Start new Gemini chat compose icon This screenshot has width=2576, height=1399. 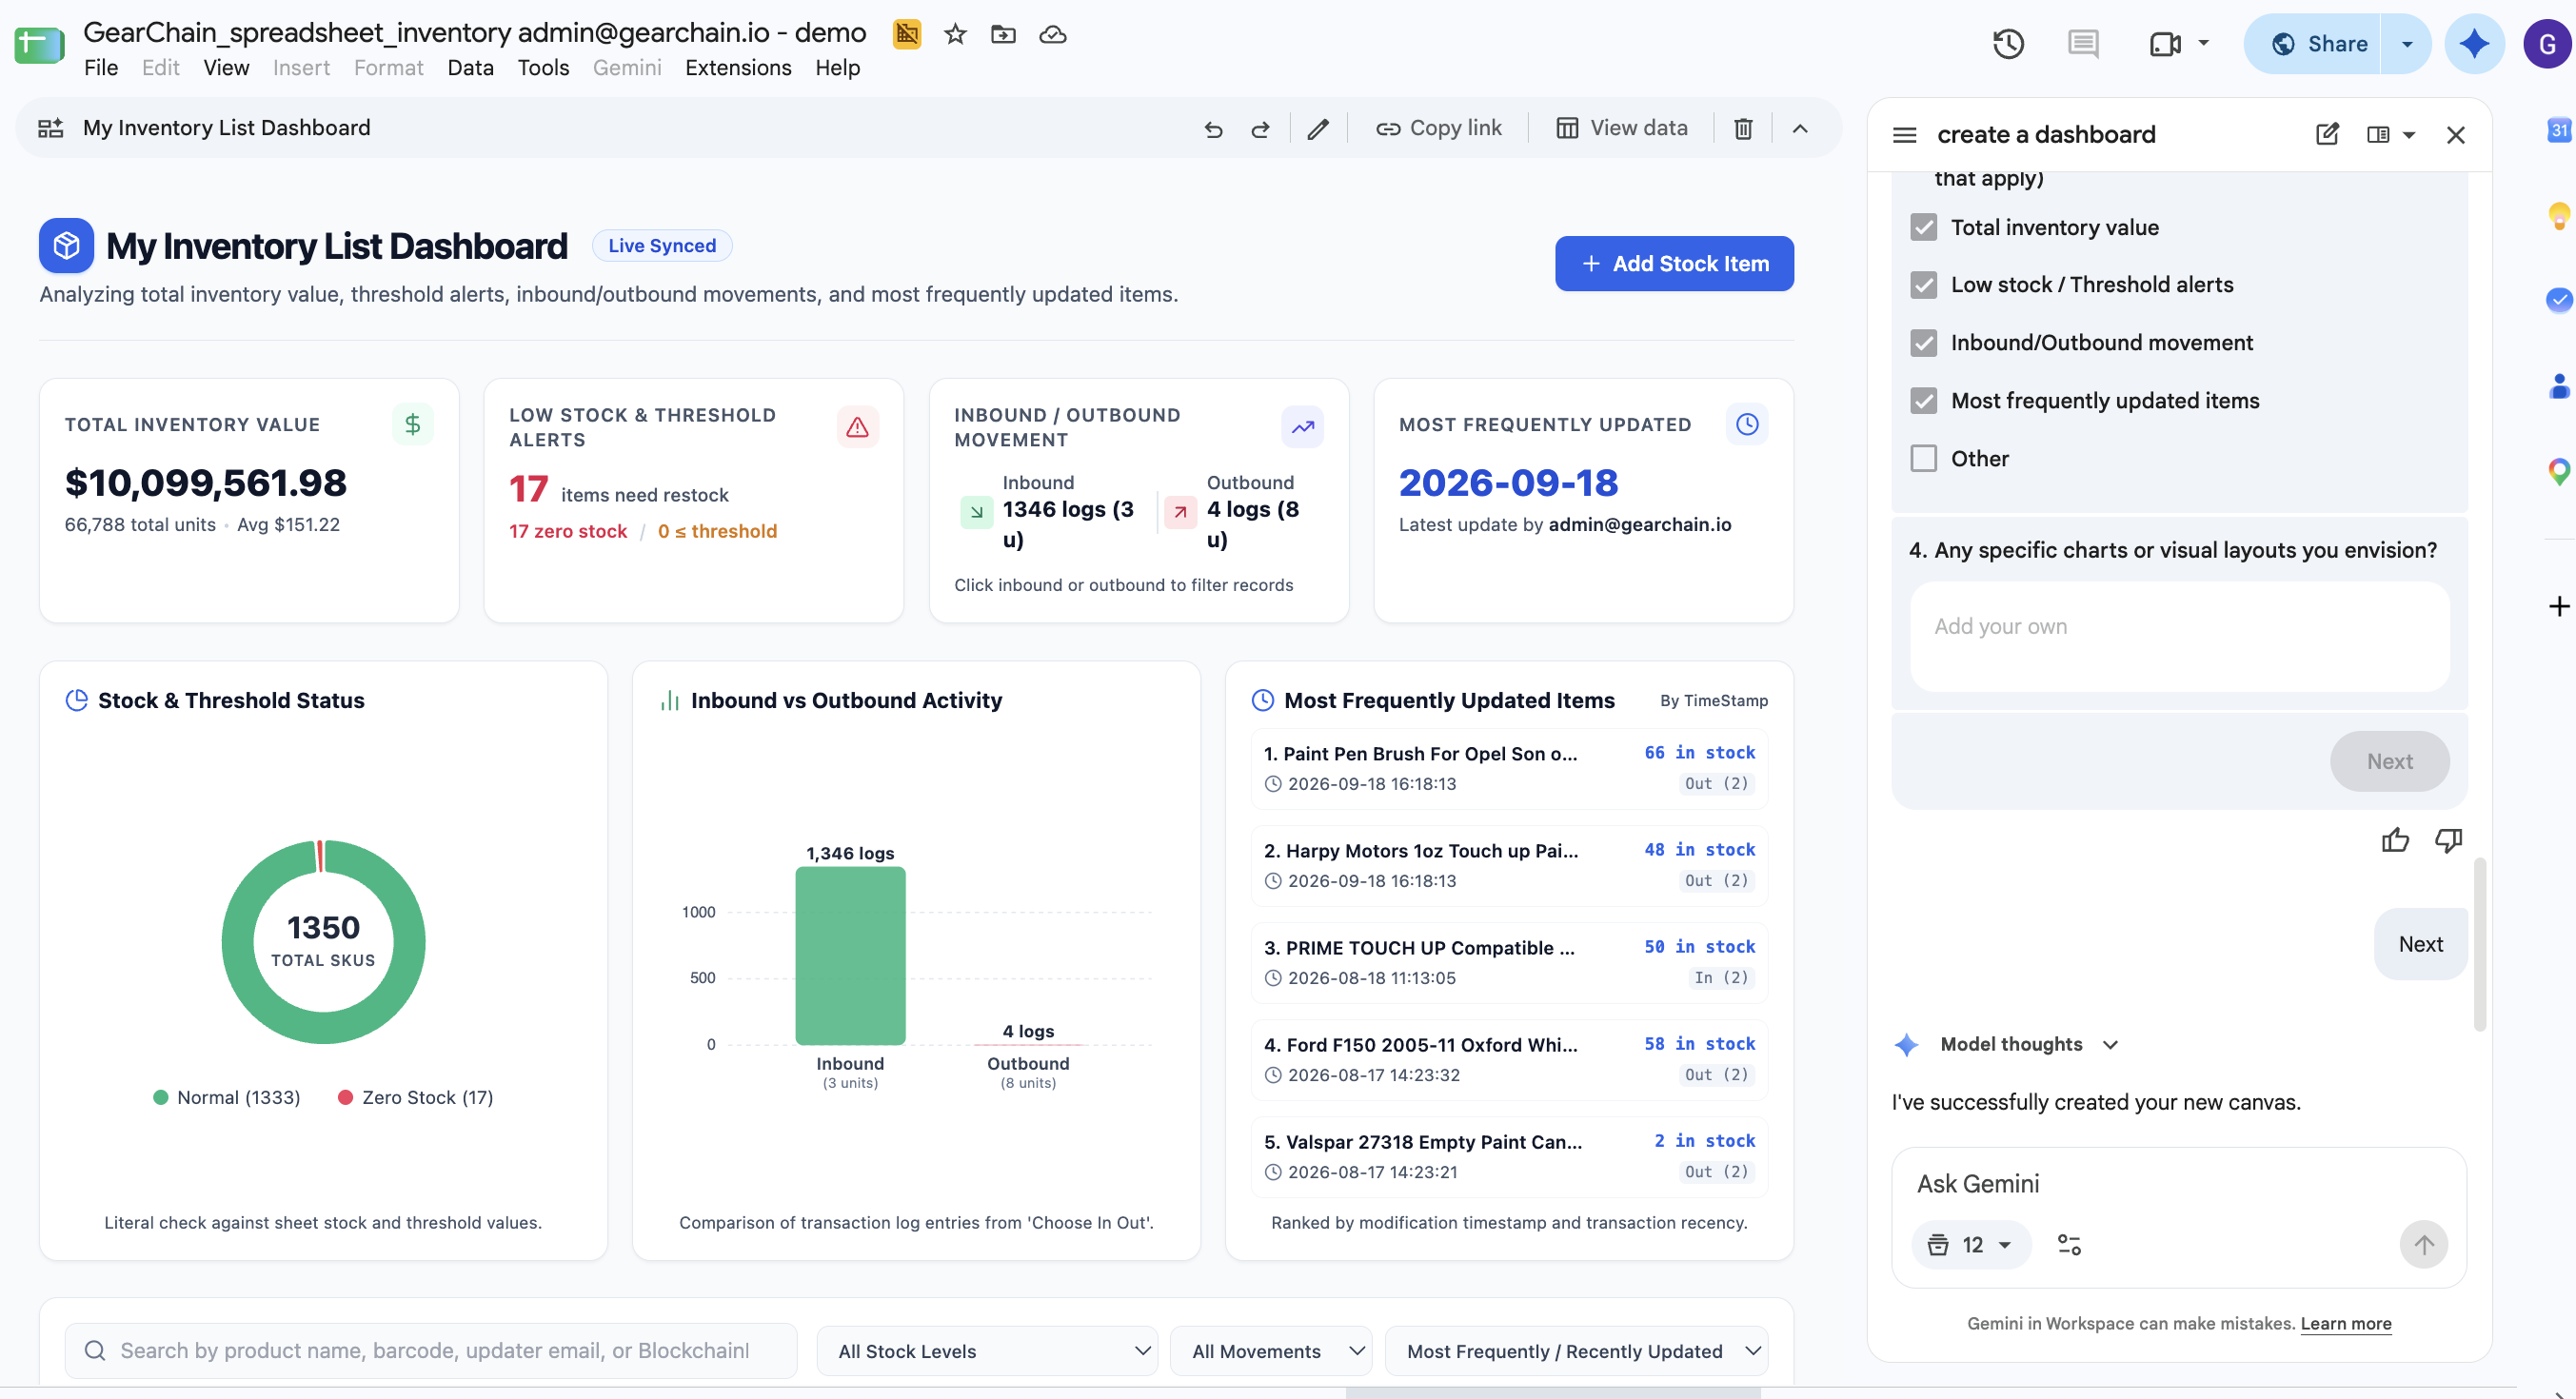tap(2327, 135)
